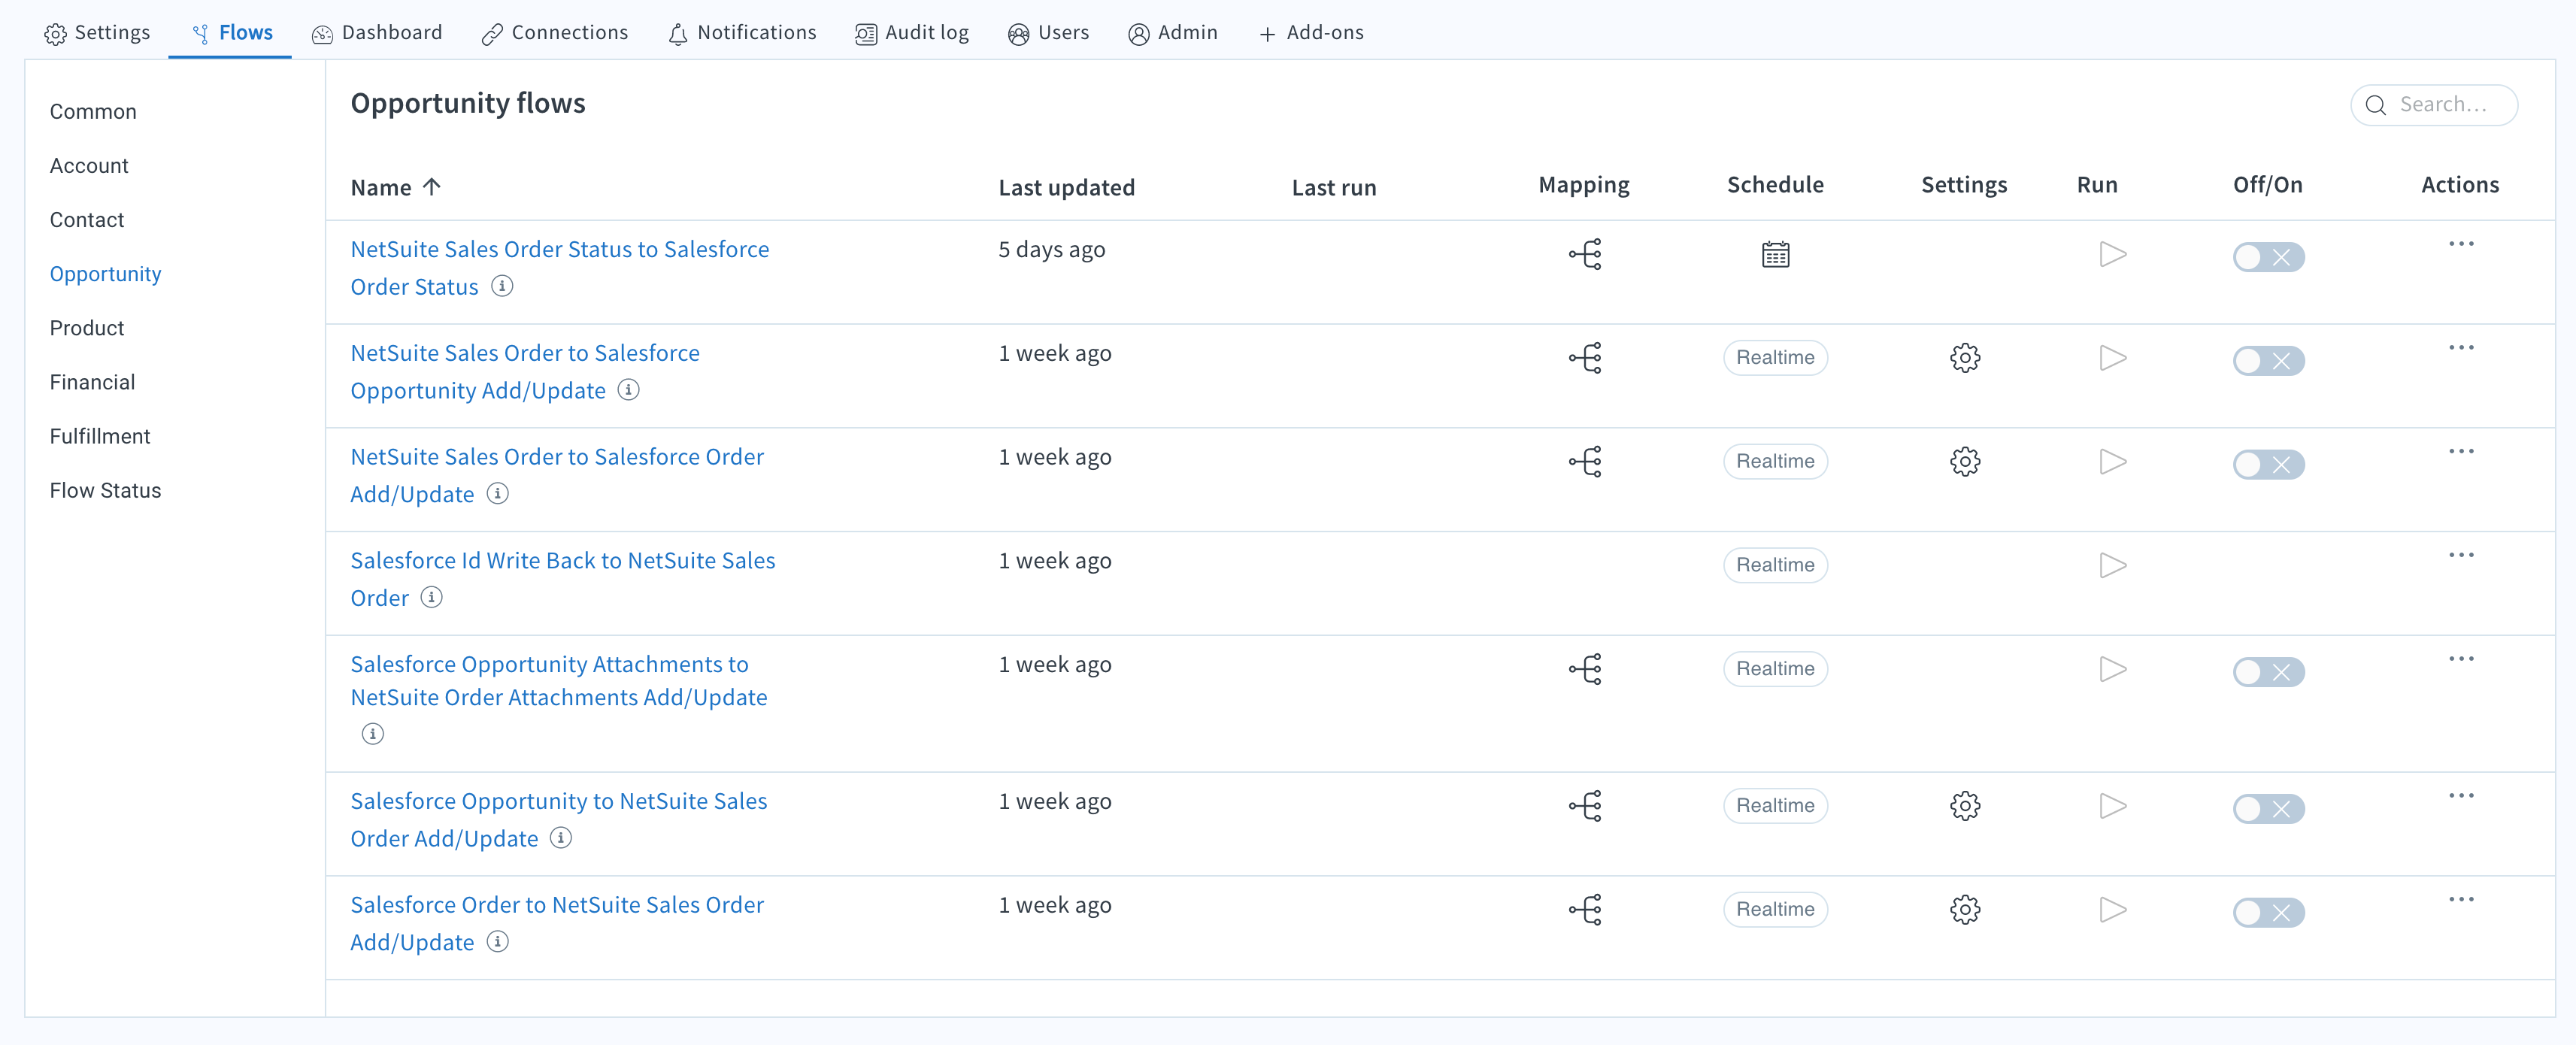Open Salesforce Opportunity Attachments flow link

[558, 681]
